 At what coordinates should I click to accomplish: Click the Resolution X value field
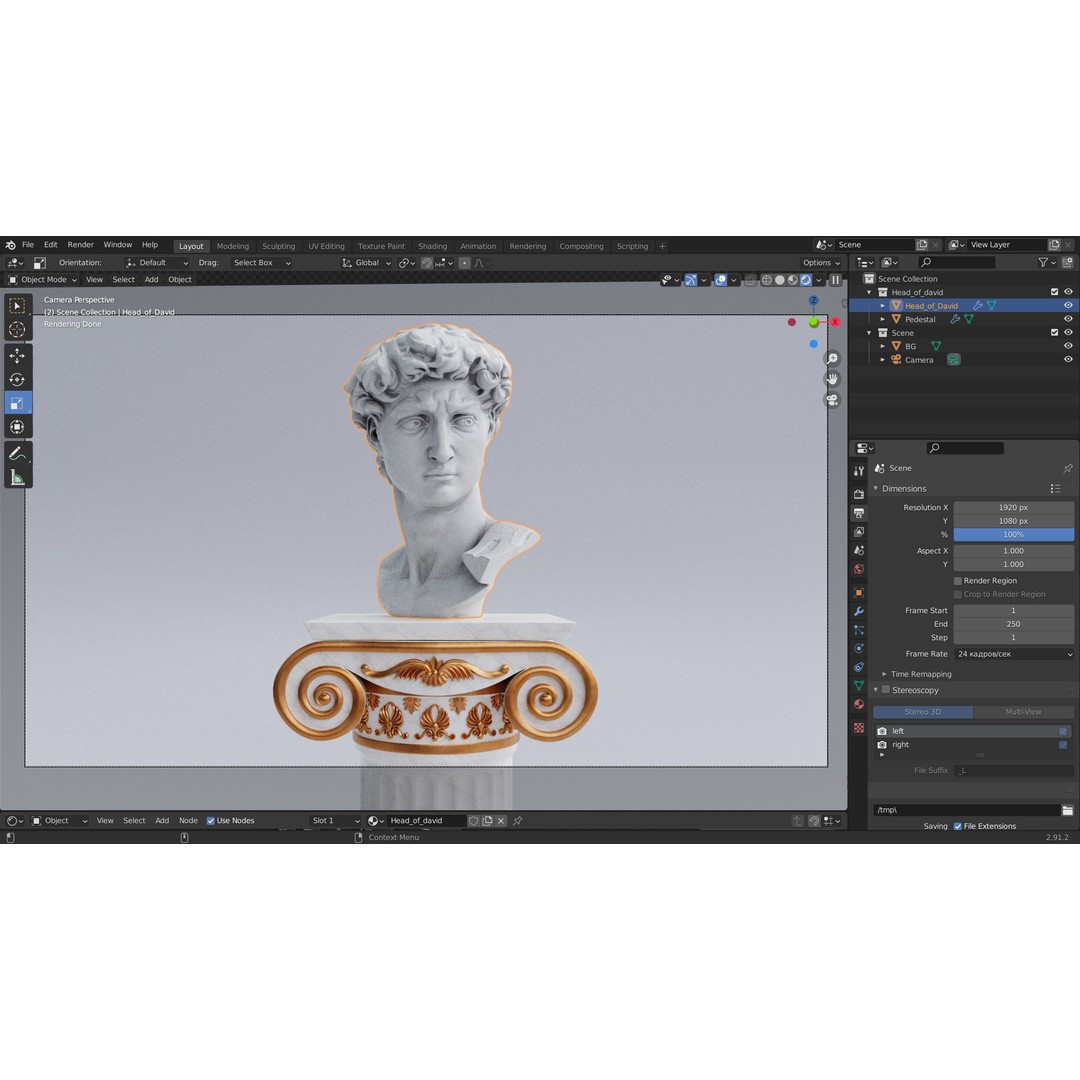coord(1014,508)
